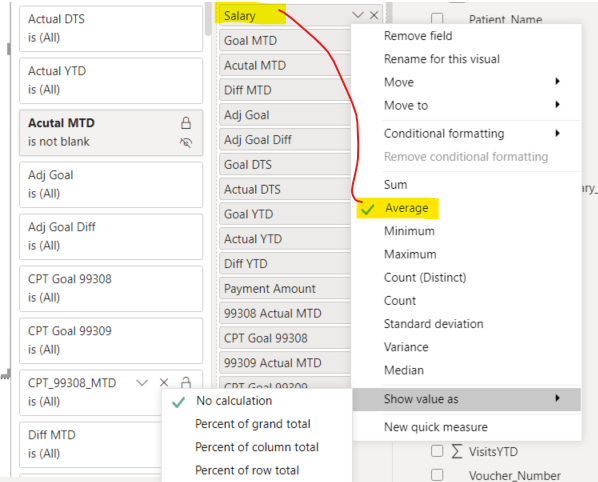Select the Adj Goal Diff value field
Viewport: 598px width, 482px height.
285,140
